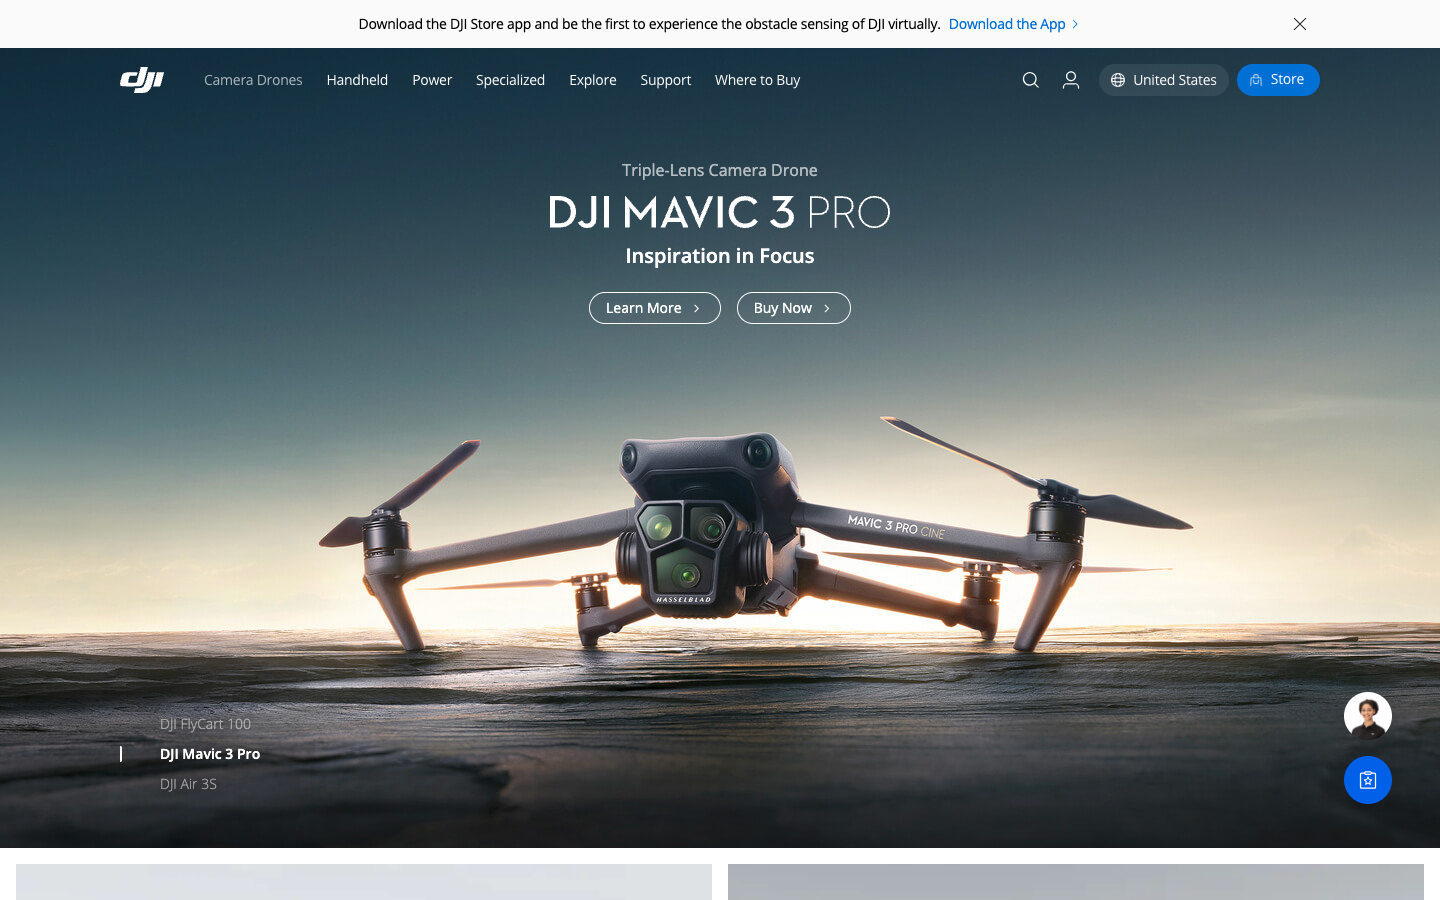Open the Support menu

665,80
